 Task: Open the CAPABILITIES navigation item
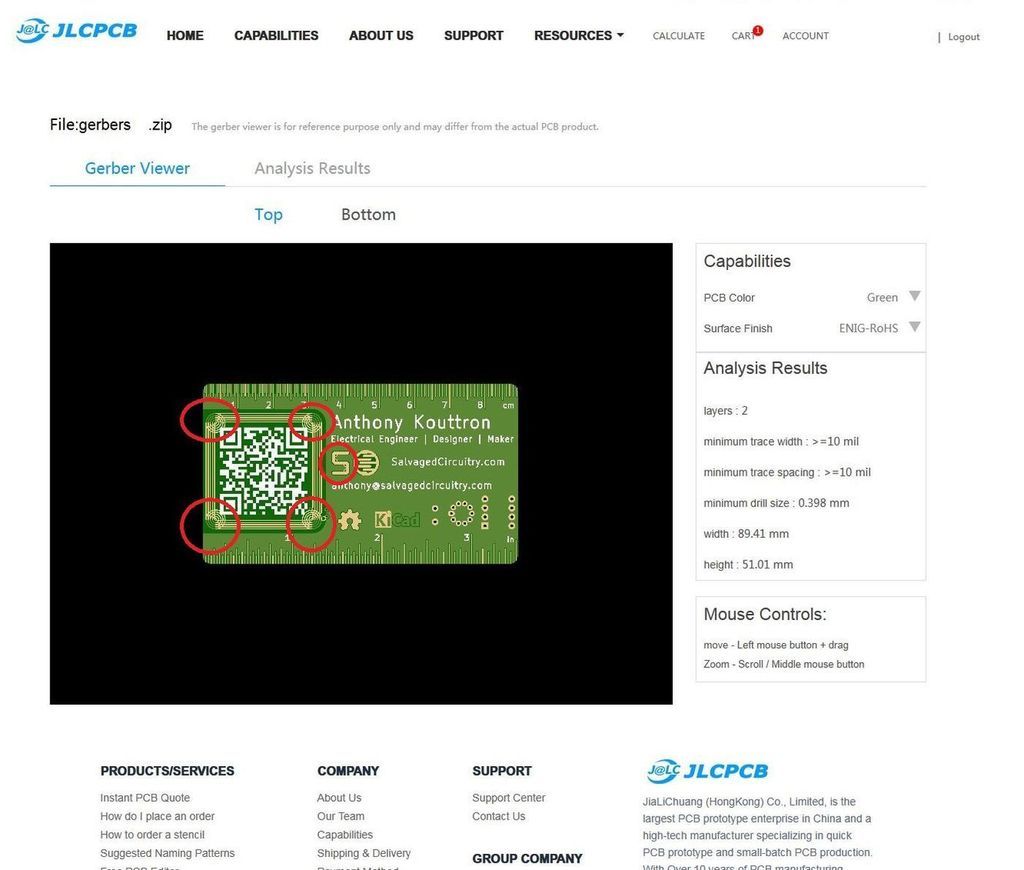[276, 36]
